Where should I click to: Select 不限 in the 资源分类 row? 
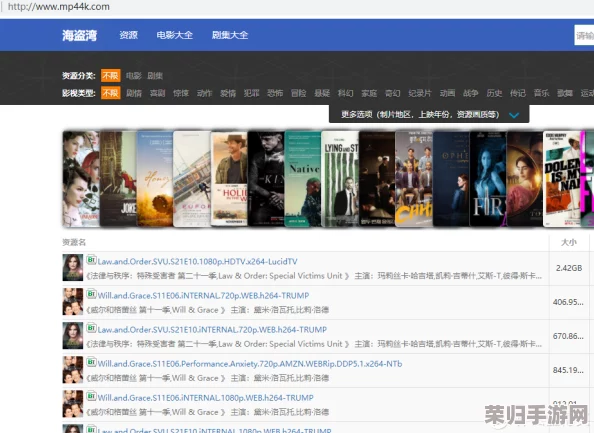coord(111,76)
